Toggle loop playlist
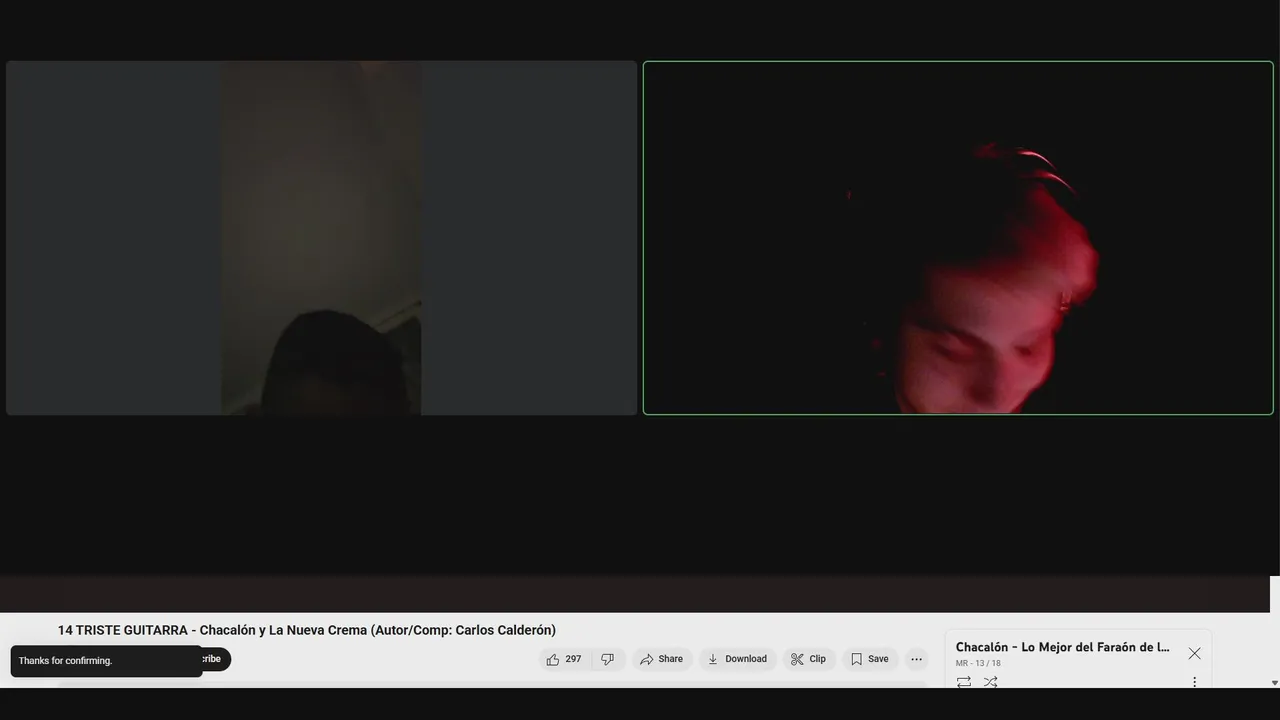This screenshot has width=1280, height=720. [x=964, y=682]
